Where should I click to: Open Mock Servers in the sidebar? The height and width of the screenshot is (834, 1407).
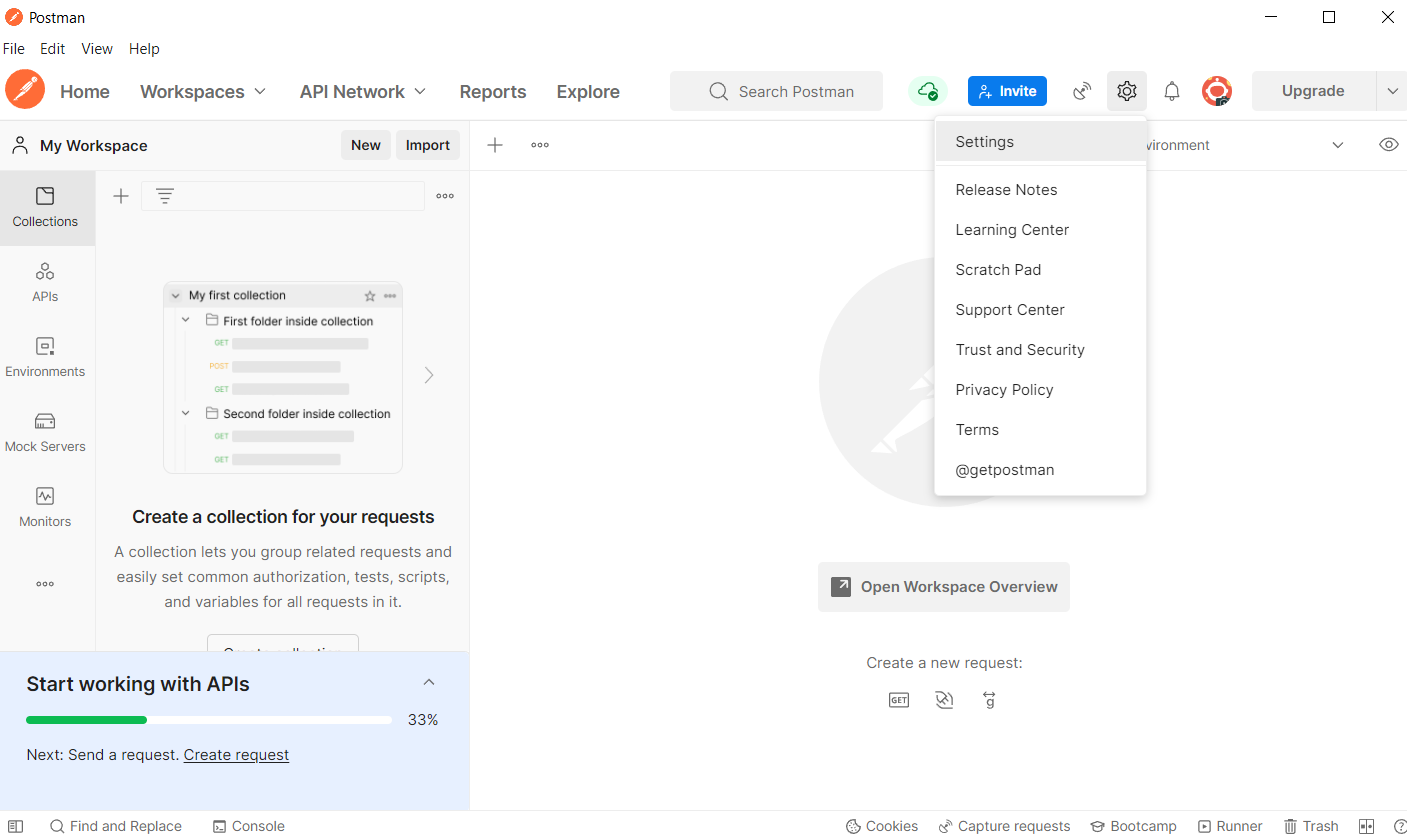click(x=45, y=432)
